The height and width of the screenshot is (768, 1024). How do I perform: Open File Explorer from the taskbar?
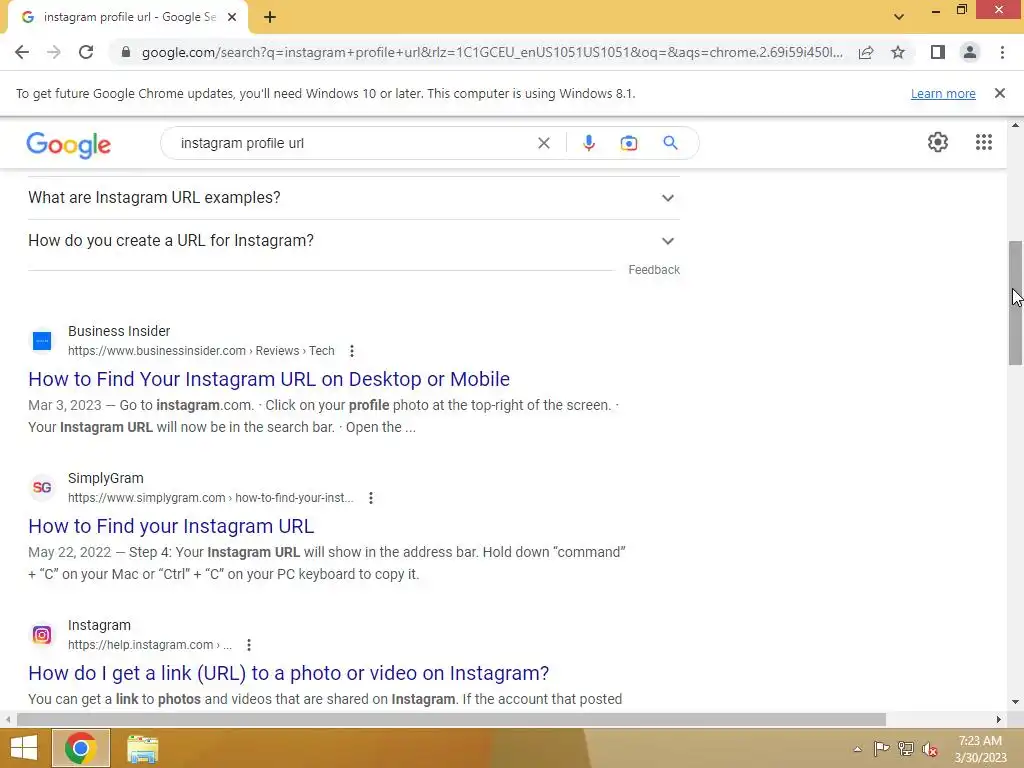pyautogui.click(x=142, y=748)
